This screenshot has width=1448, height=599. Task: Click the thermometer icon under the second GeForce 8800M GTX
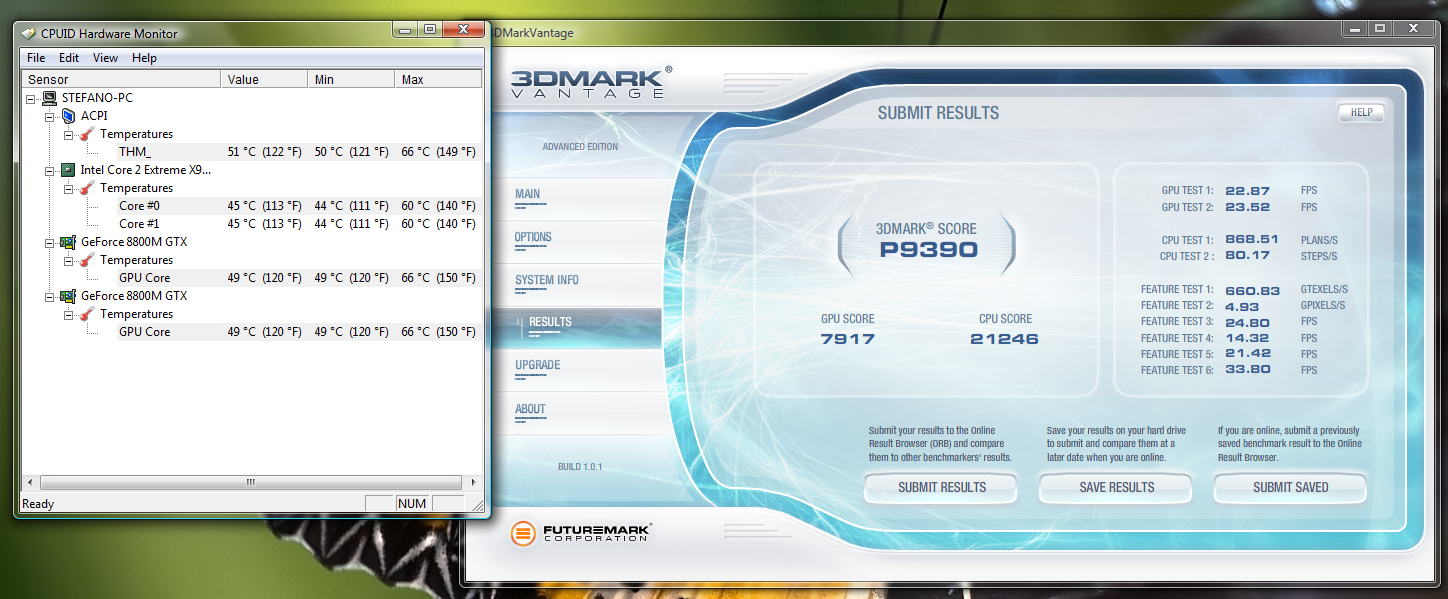click(x=87, y=314)
